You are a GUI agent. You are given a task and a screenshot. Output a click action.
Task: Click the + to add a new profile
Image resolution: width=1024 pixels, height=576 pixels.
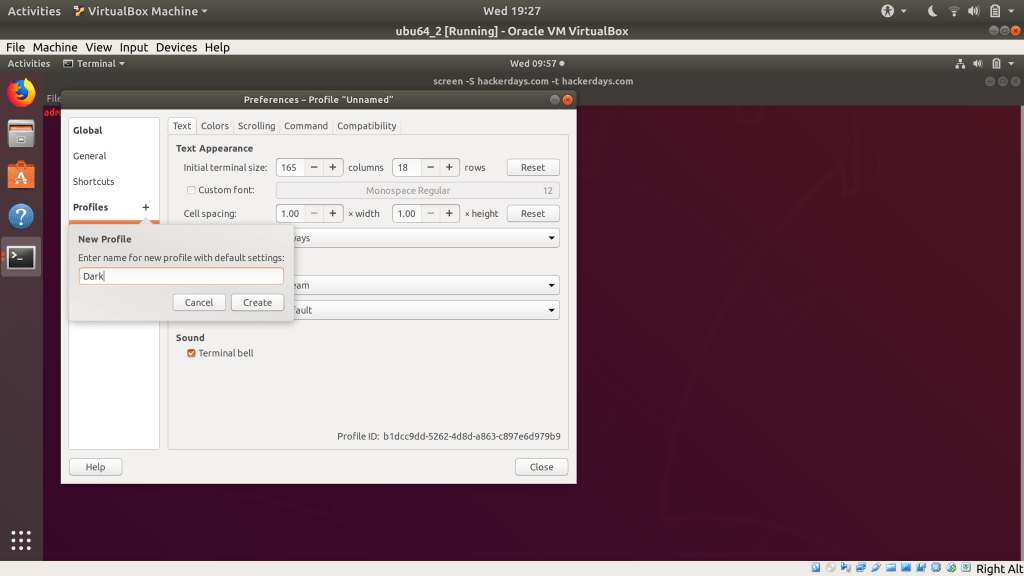(147, 209)
